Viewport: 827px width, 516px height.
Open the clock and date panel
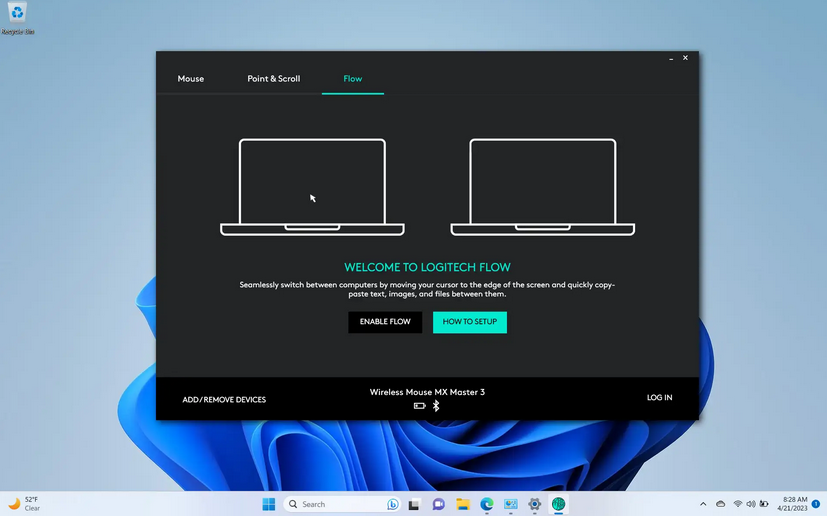(x=792, y=504)
